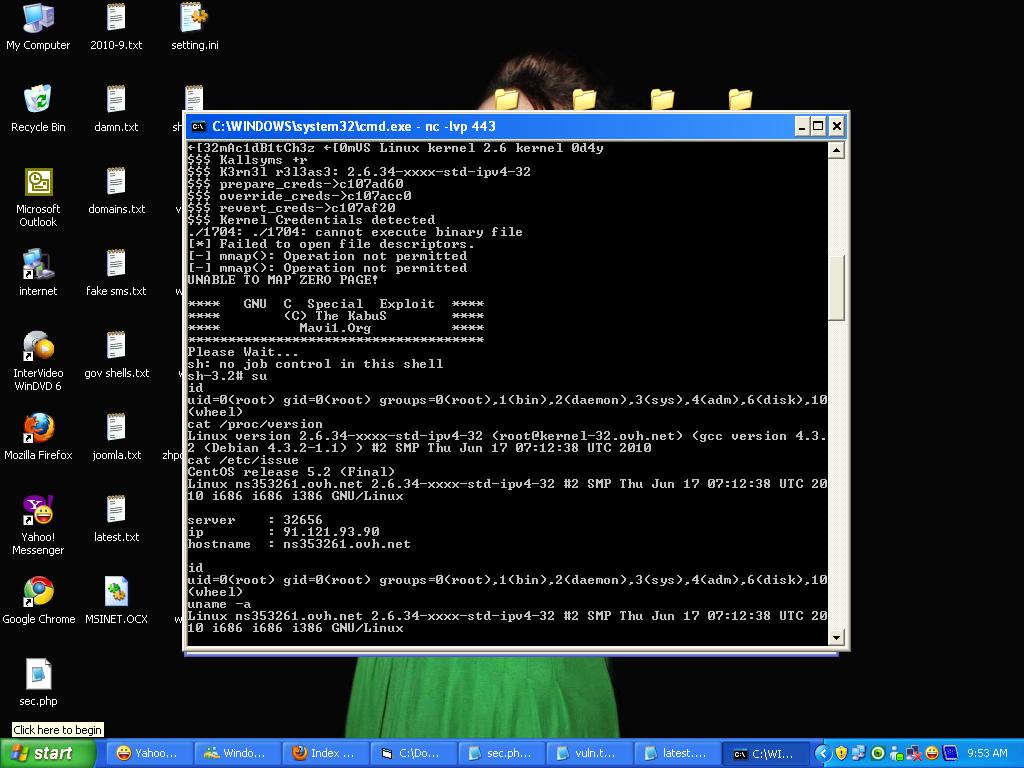The image size is (1024, 768).
Task: Open cmd.exe title bar system menu icon
Action: [199, 127]
